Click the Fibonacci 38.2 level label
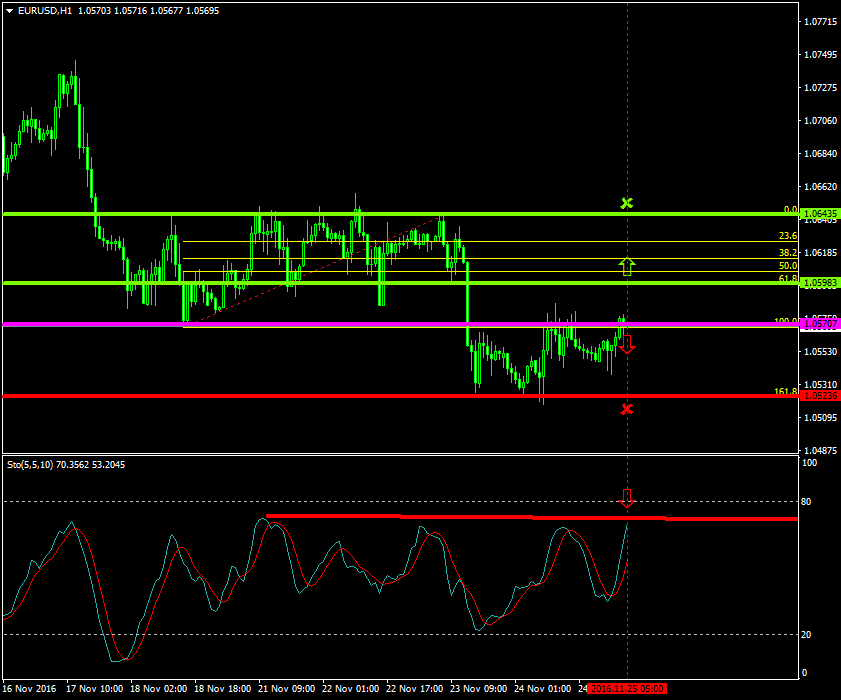This screenshot has width=841, height=700. pos(787,254)
